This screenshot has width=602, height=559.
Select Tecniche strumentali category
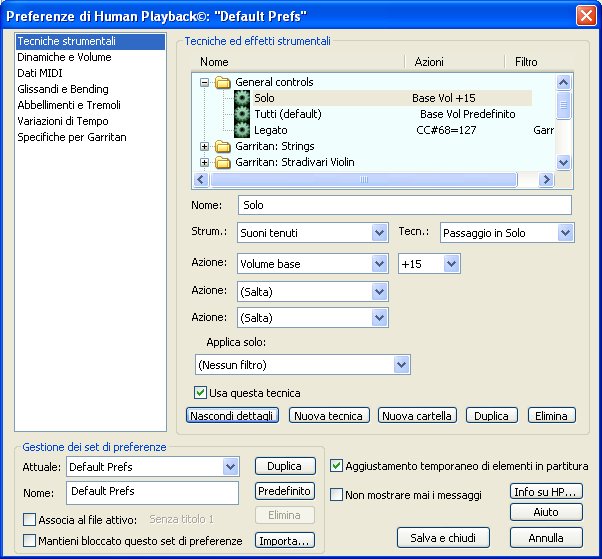(91, 41)
